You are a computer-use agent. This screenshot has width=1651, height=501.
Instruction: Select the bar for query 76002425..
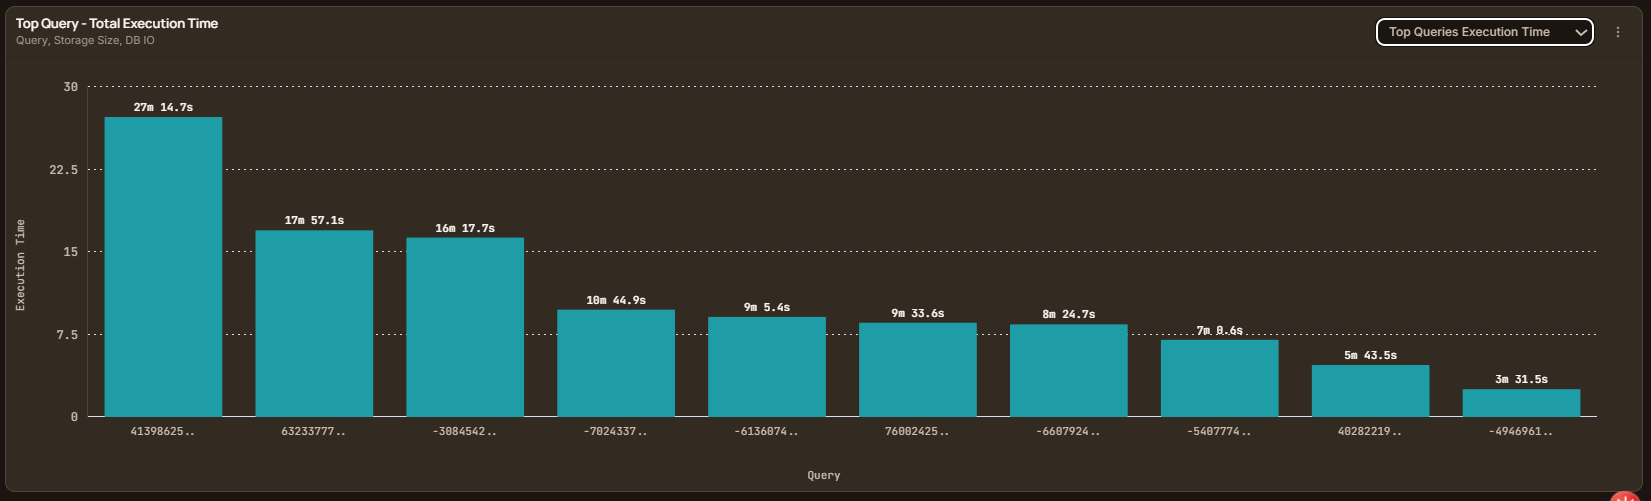(918, 369)
